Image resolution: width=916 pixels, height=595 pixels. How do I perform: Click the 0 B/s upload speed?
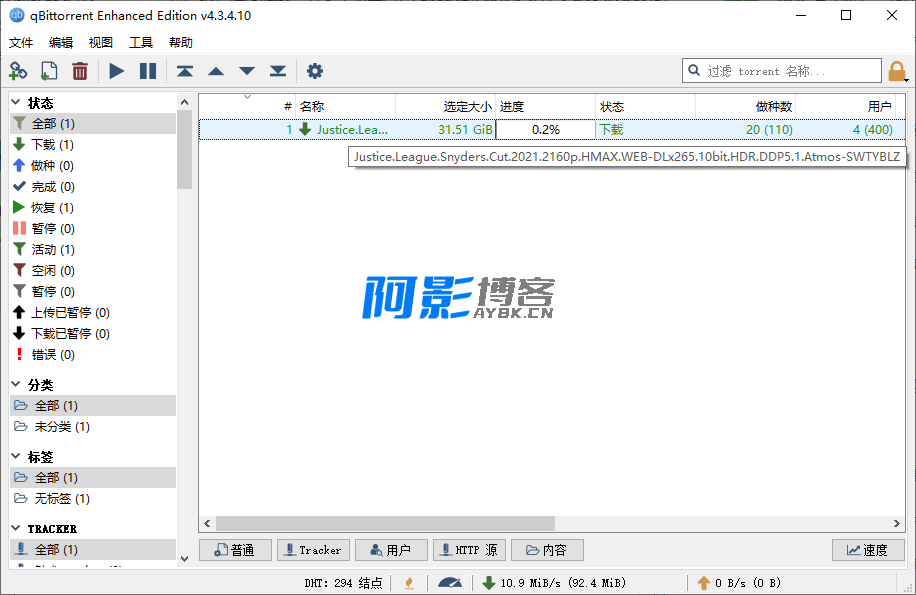(739, 583)
